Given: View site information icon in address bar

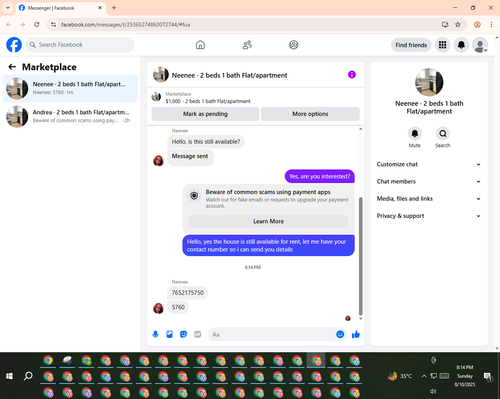Looking at the screenshot, I should tap(54, 24).
